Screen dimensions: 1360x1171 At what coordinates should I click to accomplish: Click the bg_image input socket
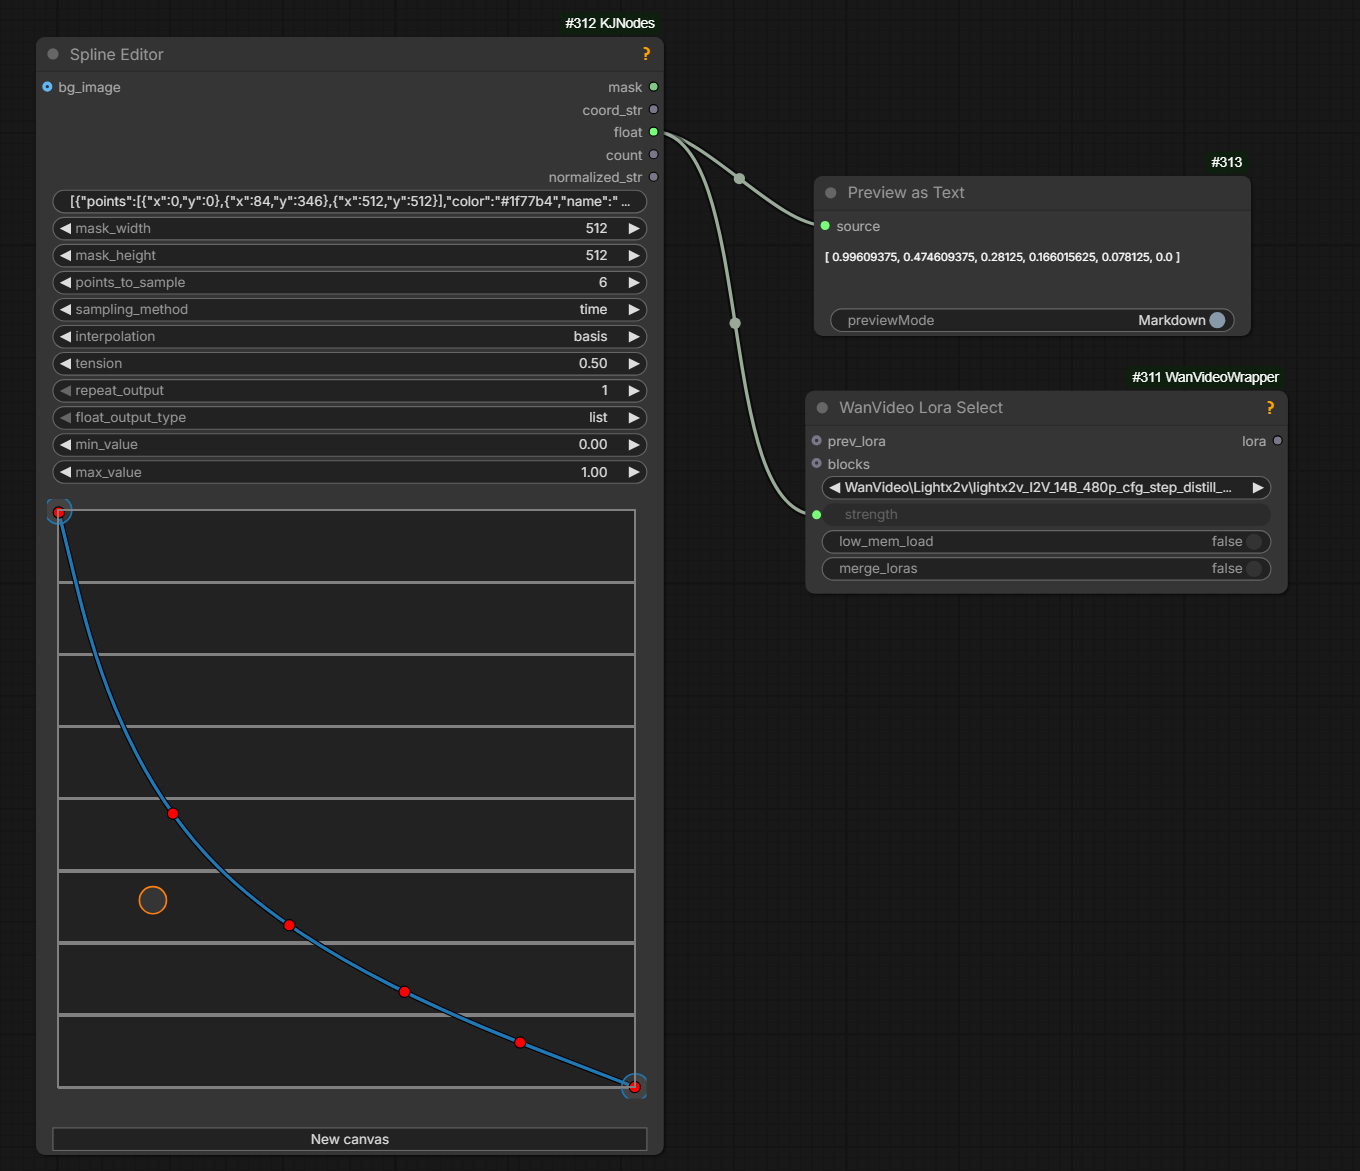47,87
